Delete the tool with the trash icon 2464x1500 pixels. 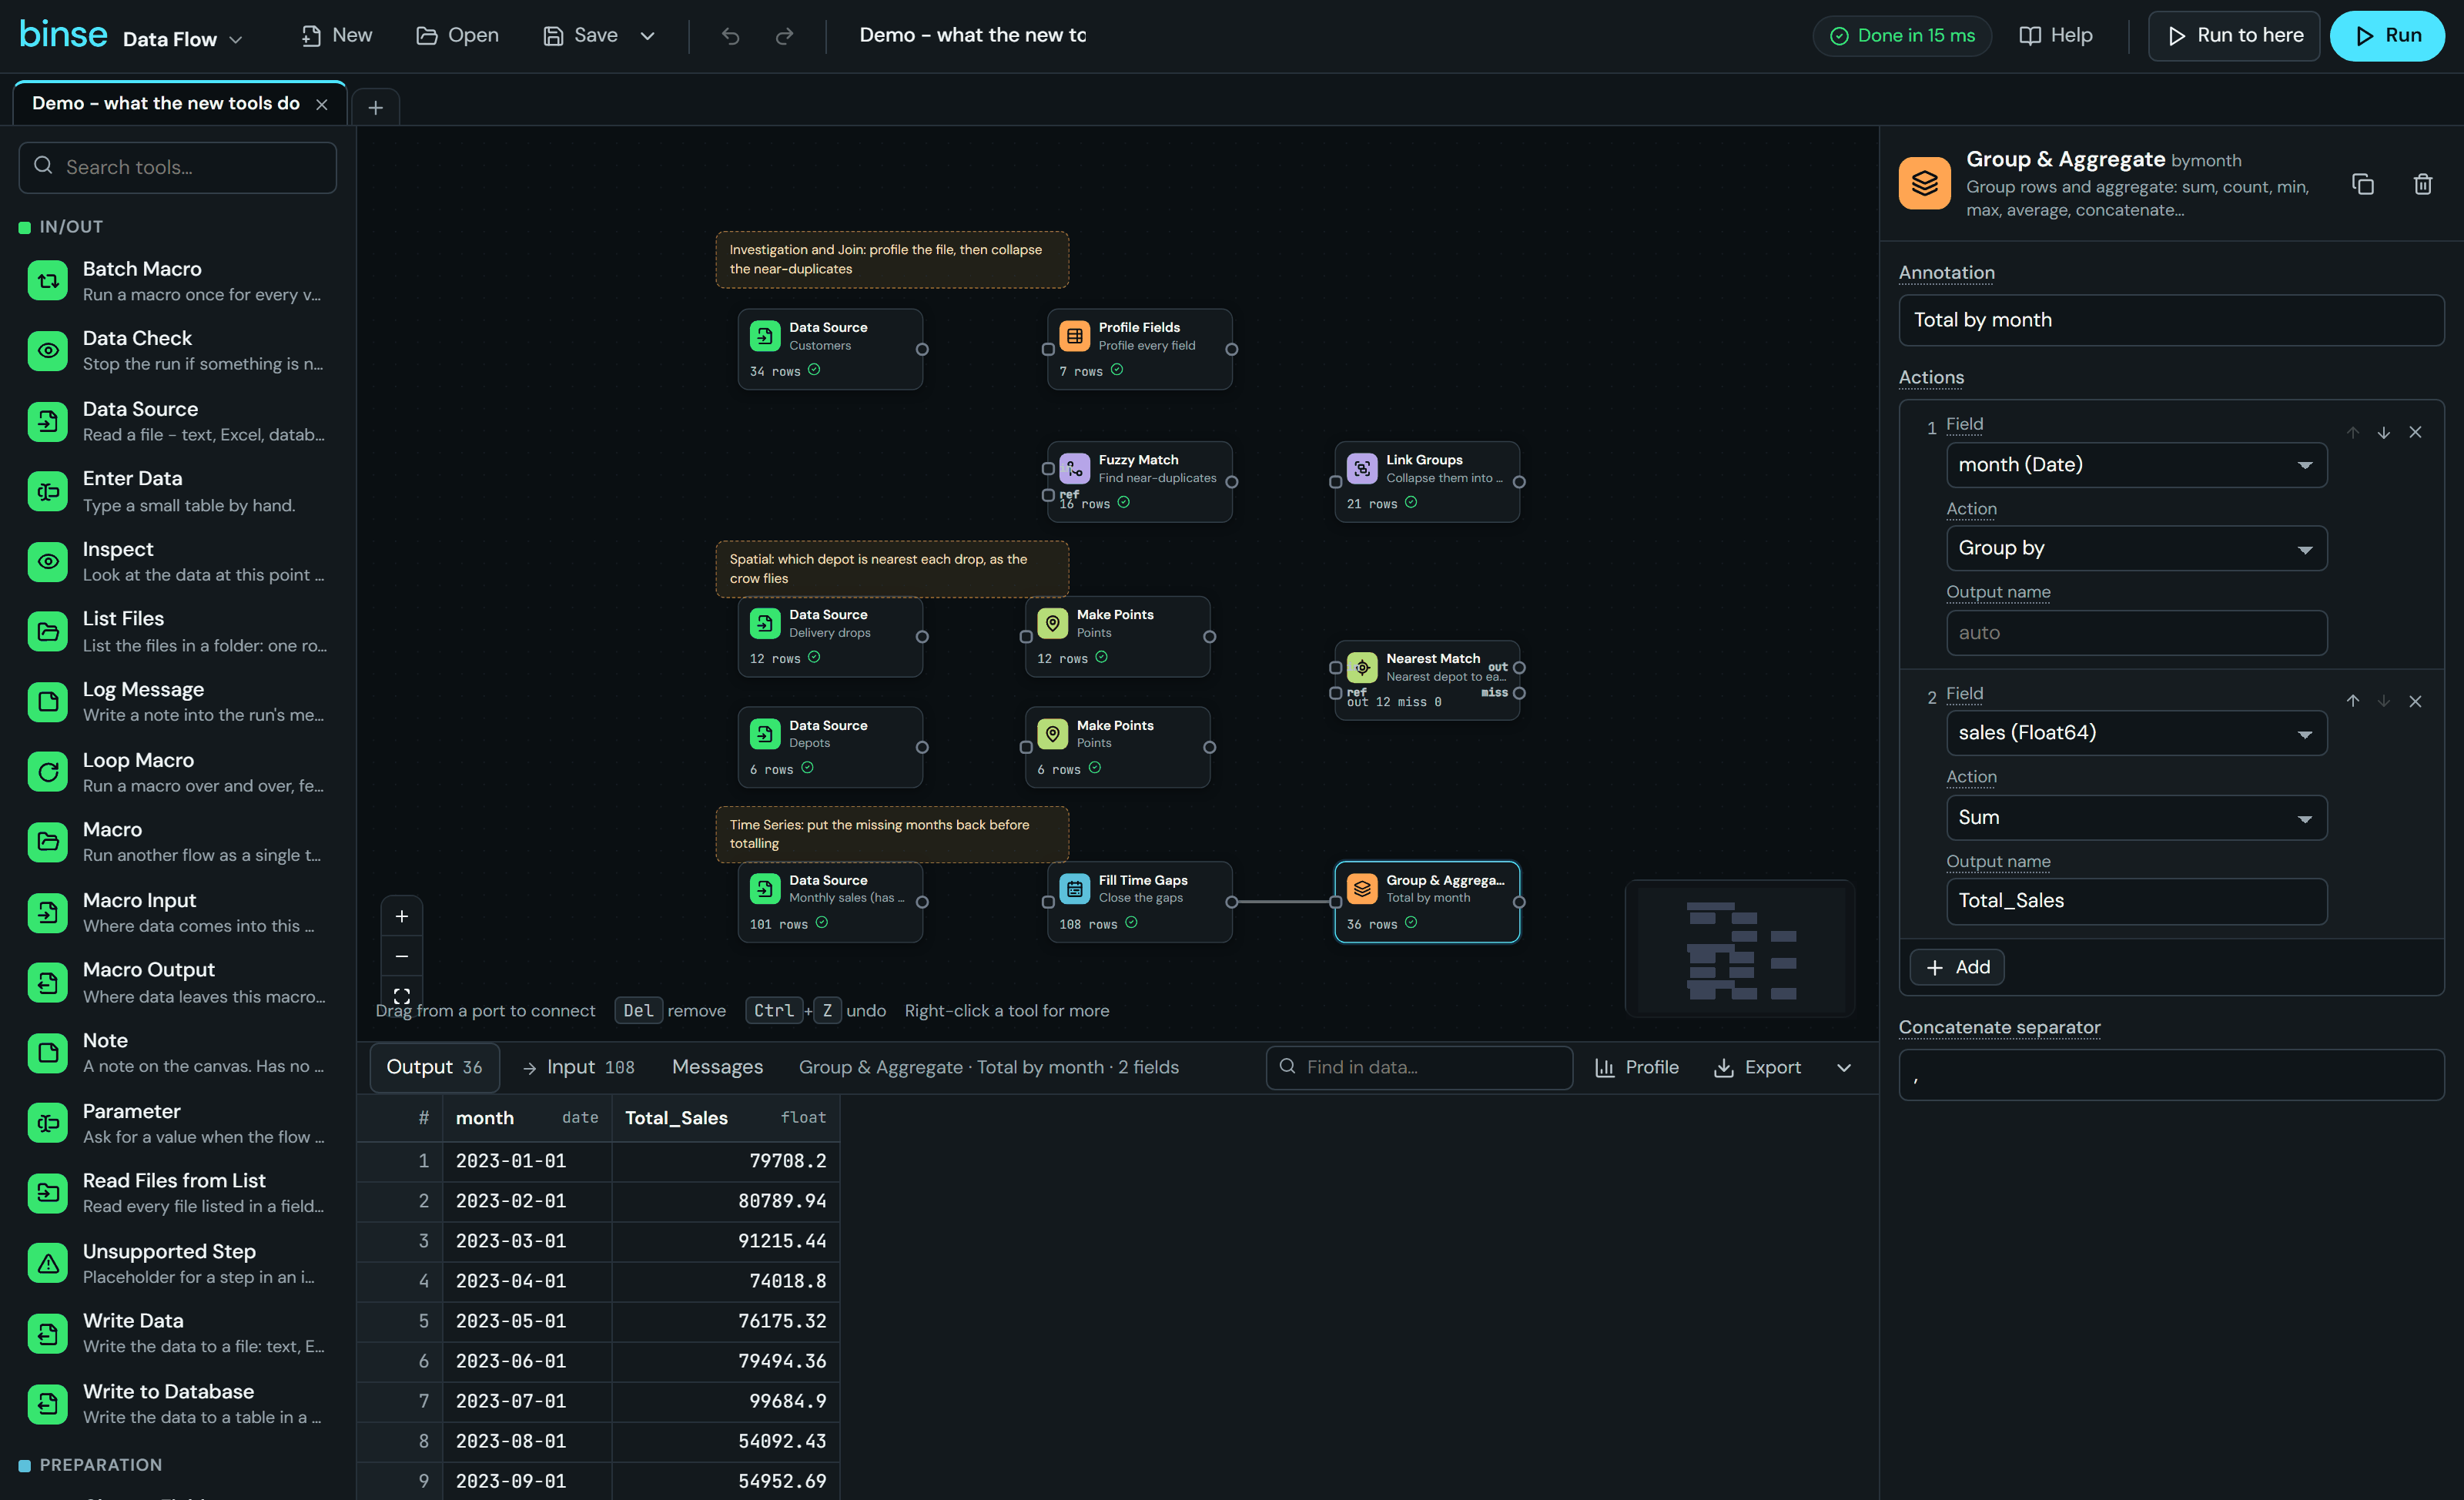2422,184
